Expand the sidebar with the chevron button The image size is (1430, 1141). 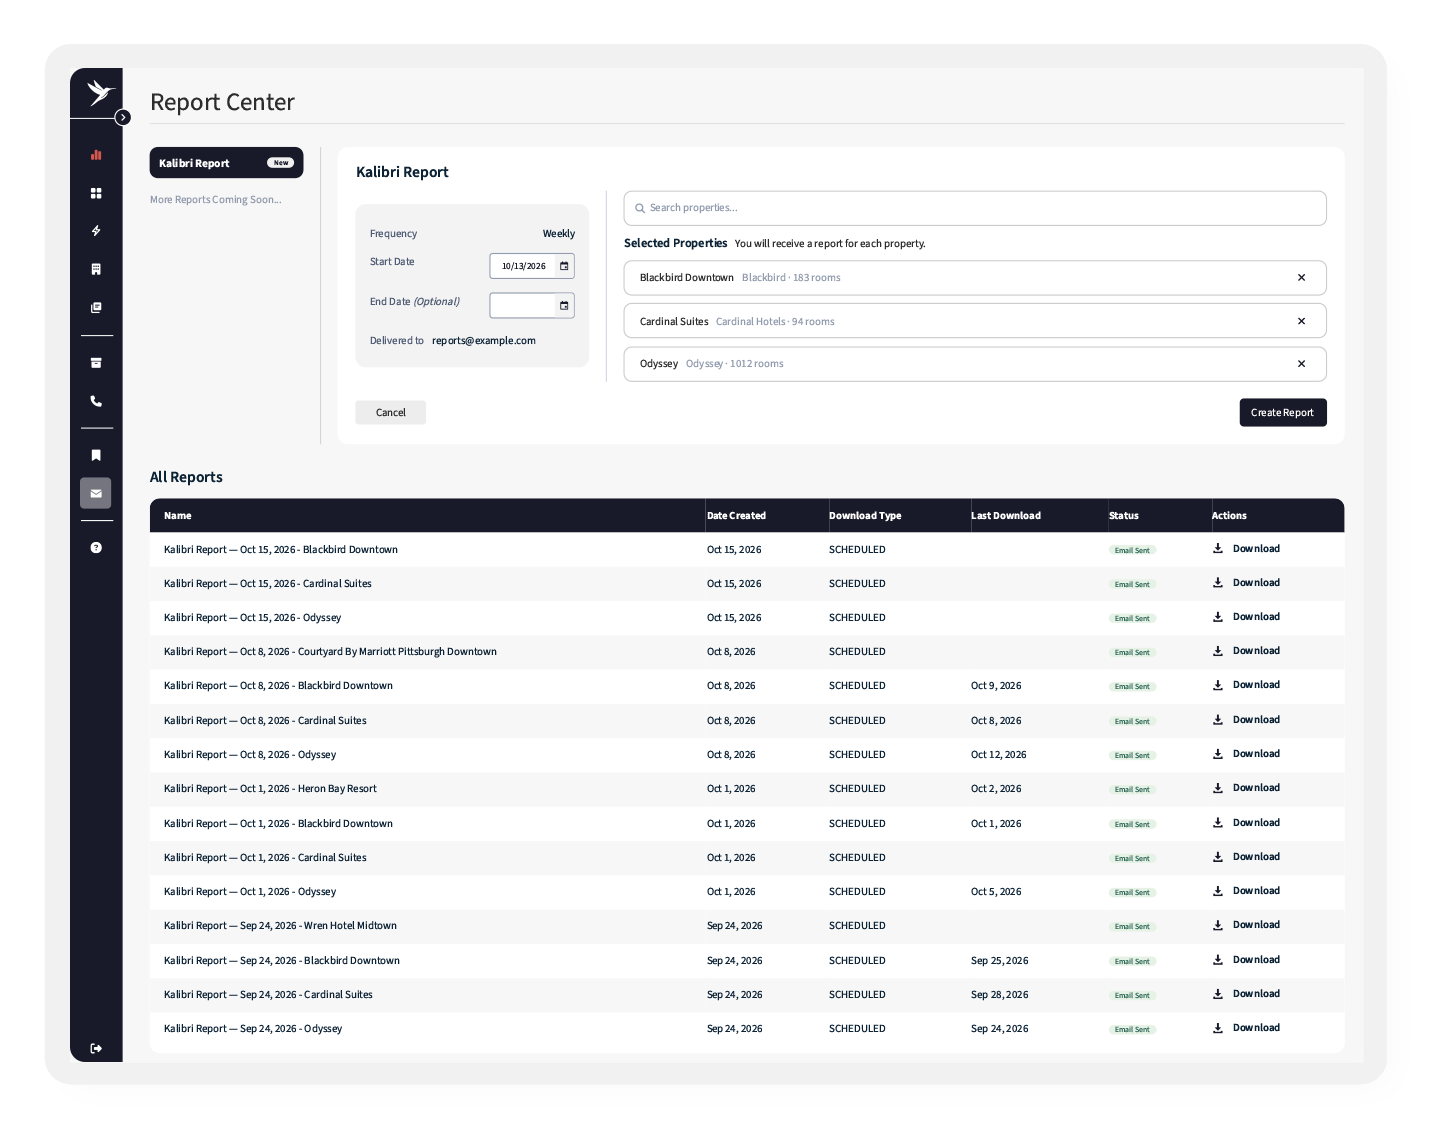pyautogui.click(x=123, y=117)
